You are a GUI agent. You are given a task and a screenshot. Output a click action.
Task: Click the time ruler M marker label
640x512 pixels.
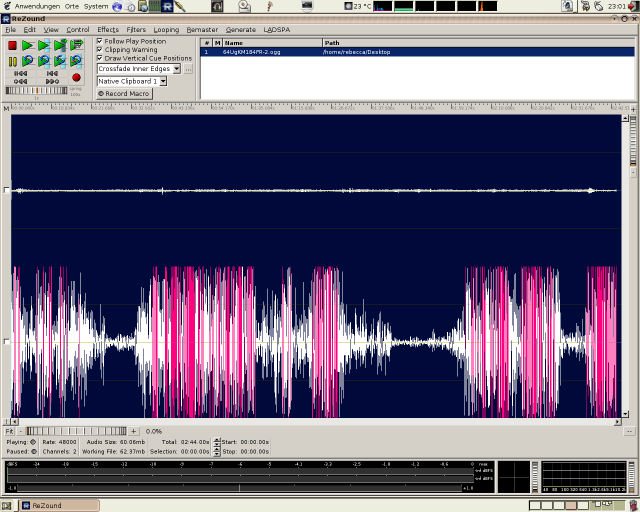(6, 109)
